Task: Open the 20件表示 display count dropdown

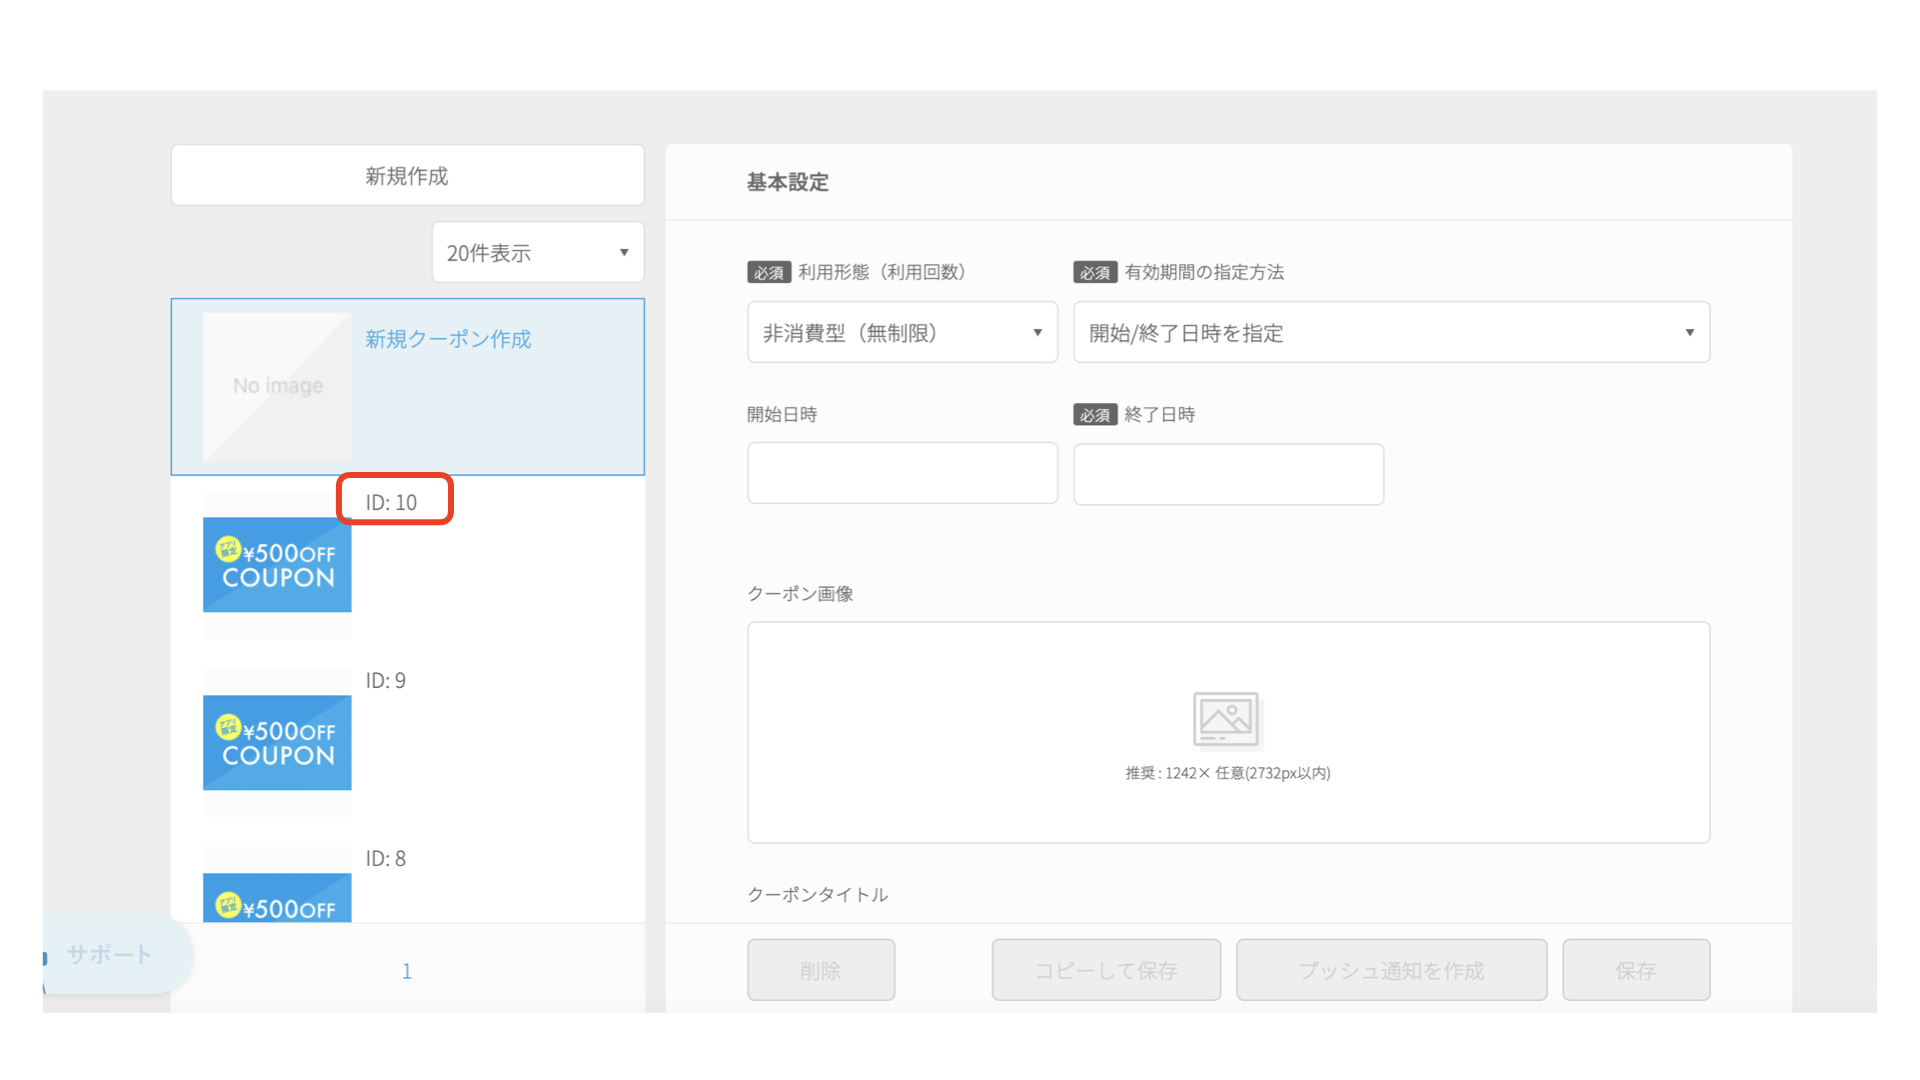Action: (538, 253)
